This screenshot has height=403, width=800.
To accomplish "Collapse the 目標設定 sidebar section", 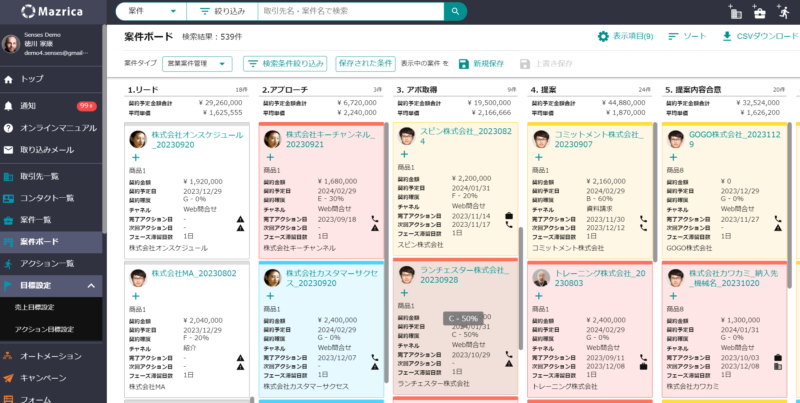I will coord(90,286).
